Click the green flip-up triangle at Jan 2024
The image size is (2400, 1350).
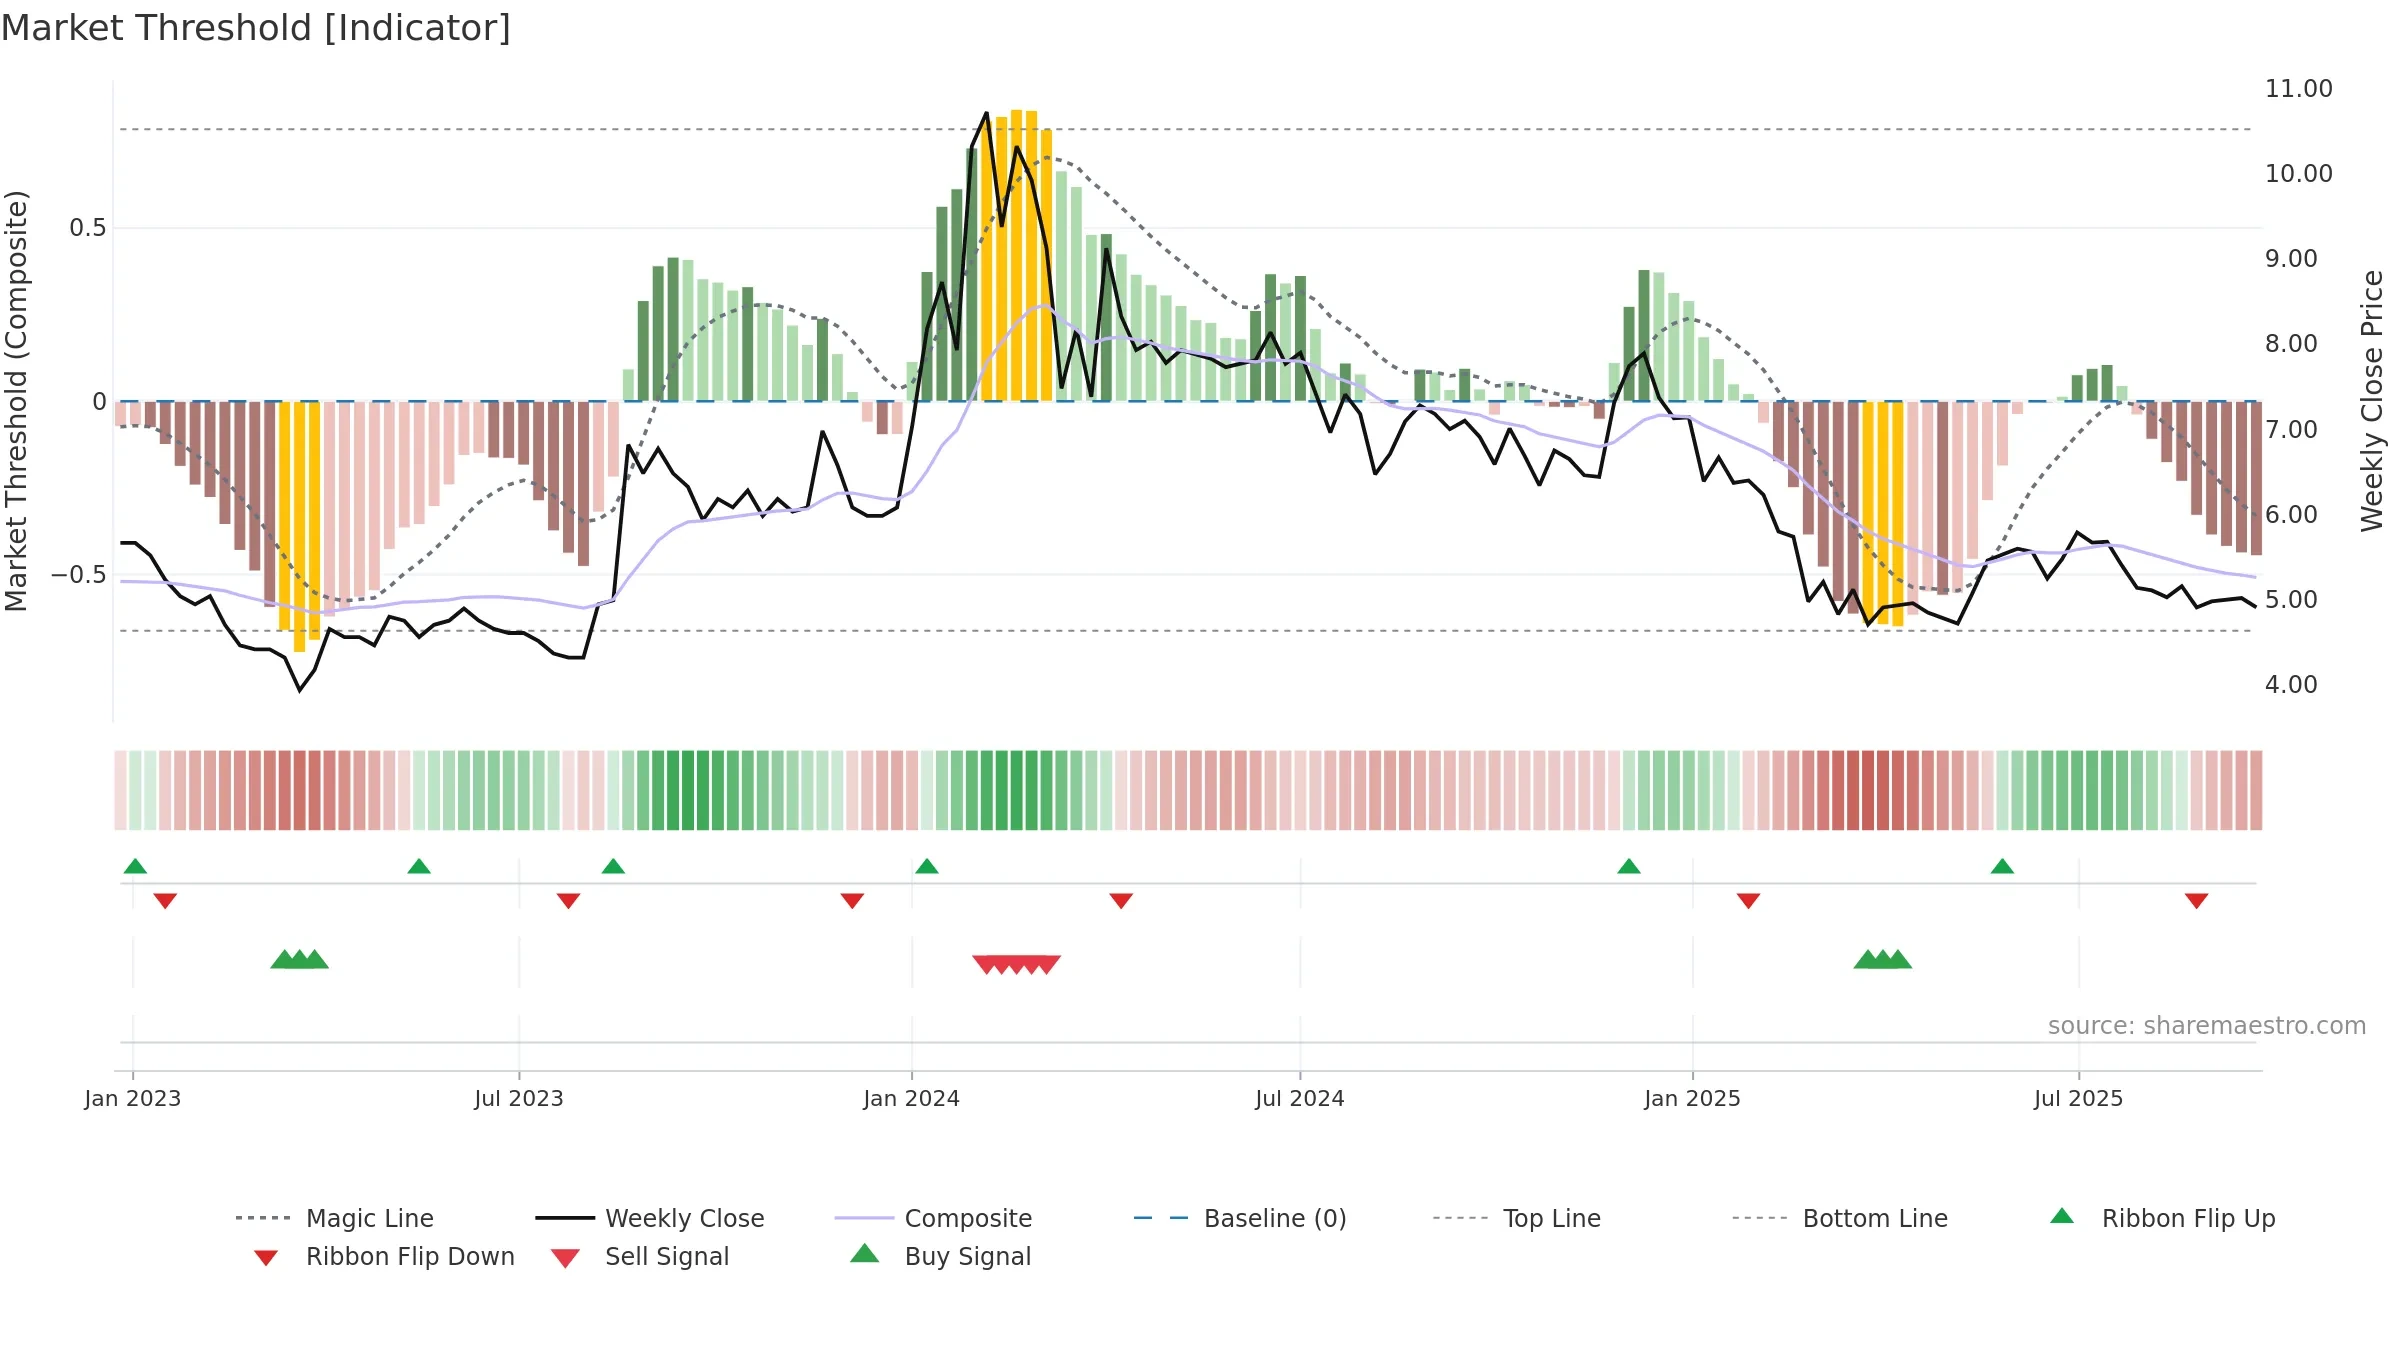point(927,866)
